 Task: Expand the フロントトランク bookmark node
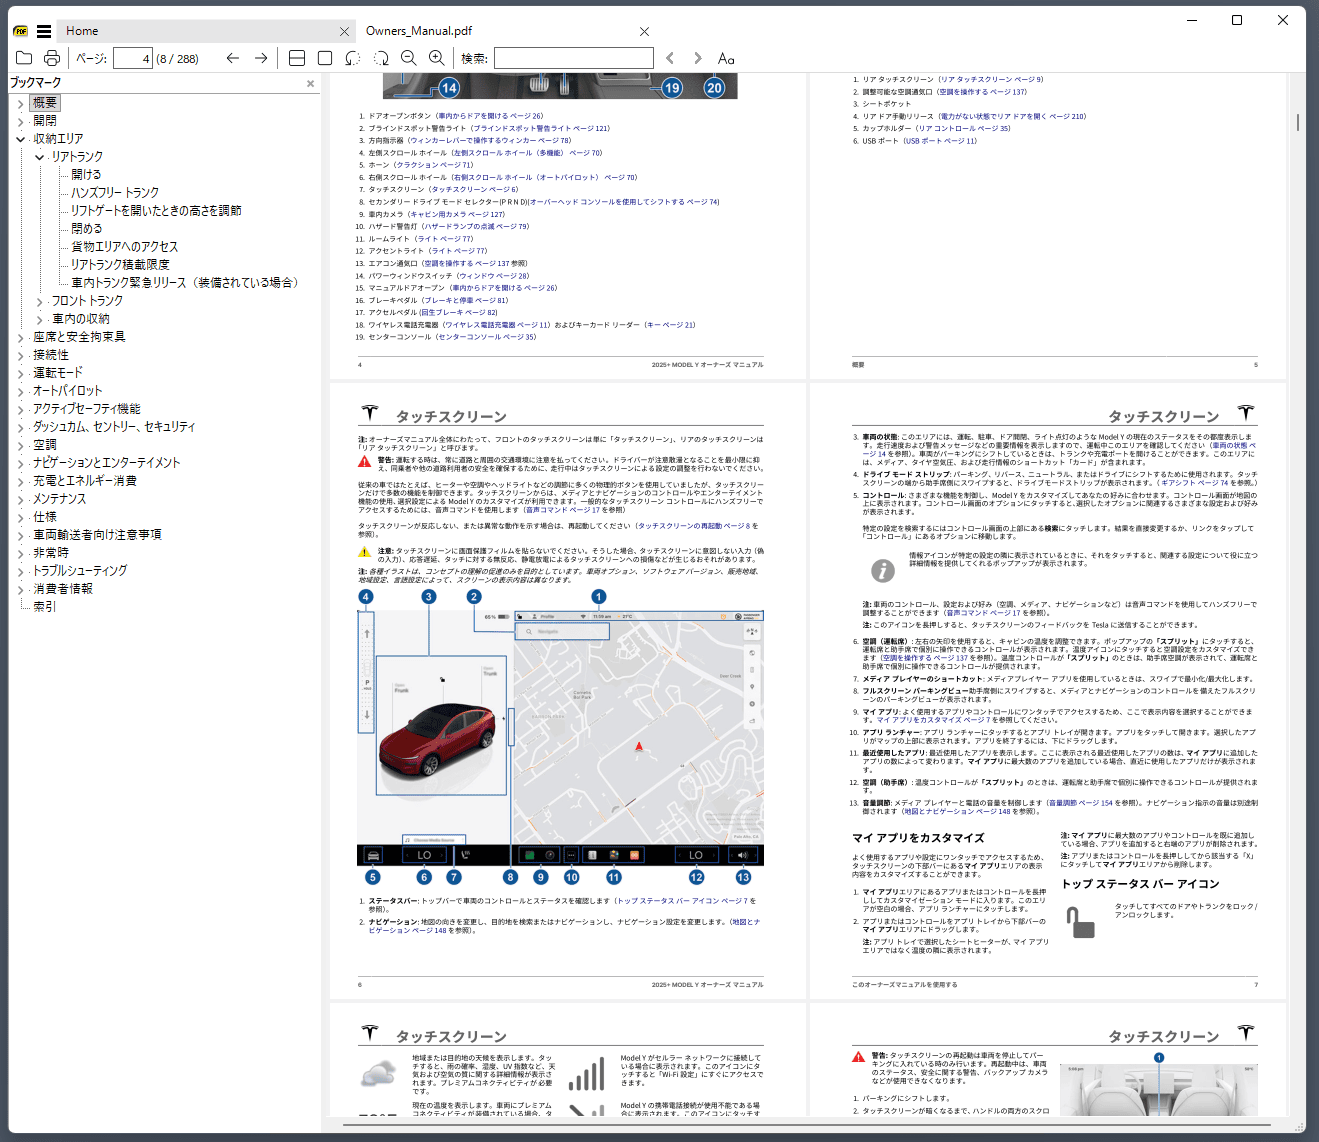click(40, 301)
